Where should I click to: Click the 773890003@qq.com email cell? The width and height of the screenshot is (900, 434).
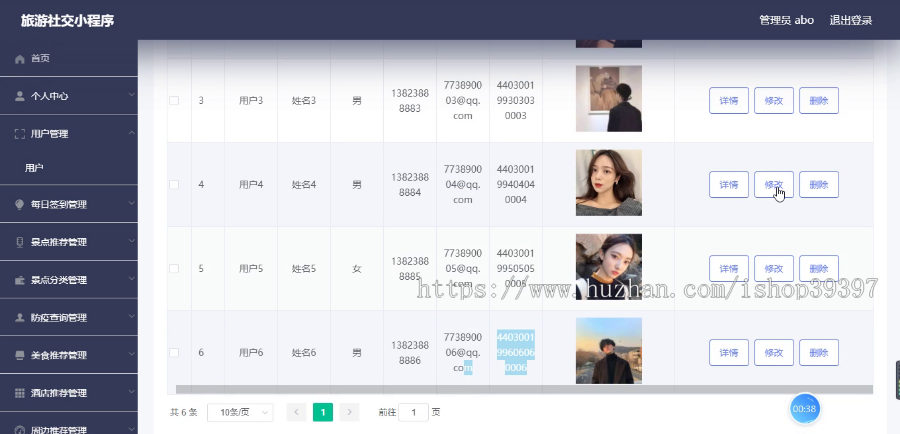click(x=463, y=100)
